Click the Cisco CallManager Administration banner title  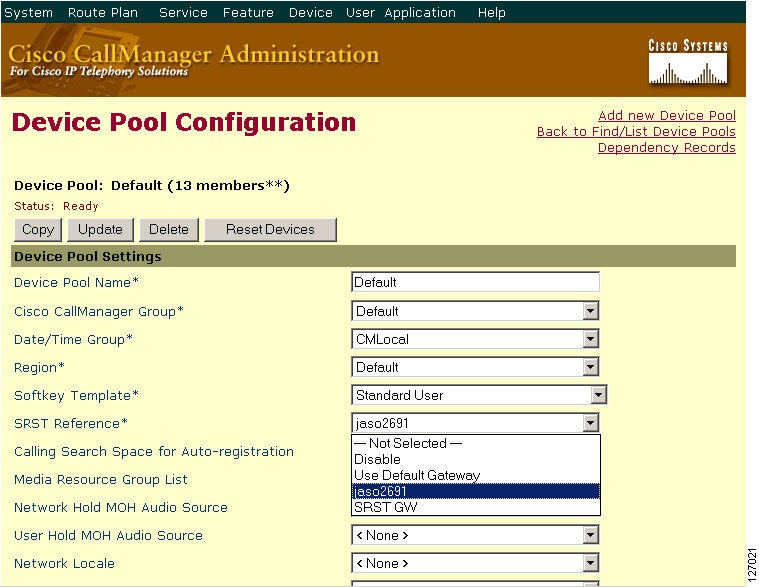point(194,54)
